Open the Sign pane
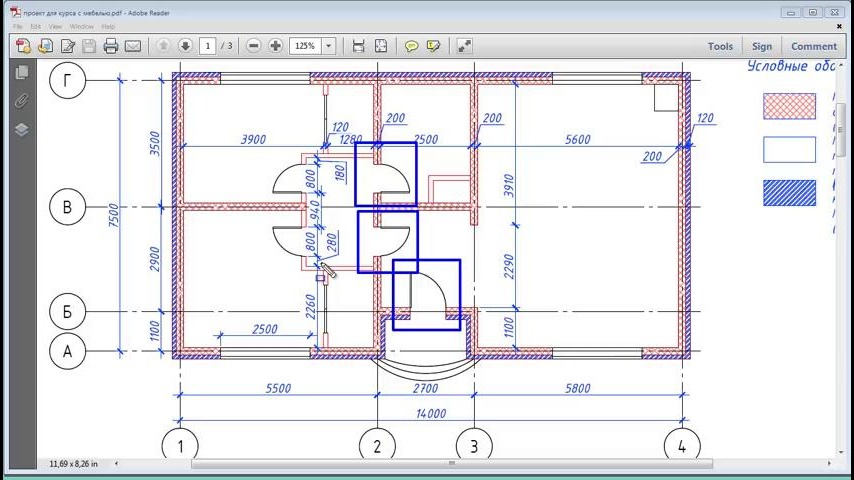854x480 pixels. [x=762, y=46]
